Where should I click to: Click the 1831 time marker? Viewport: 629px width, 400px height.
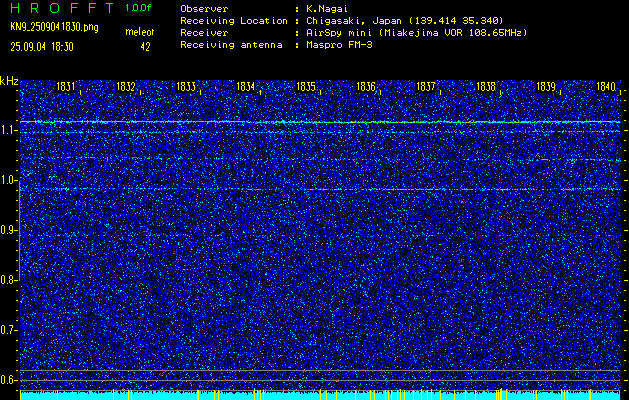point(65,87)
